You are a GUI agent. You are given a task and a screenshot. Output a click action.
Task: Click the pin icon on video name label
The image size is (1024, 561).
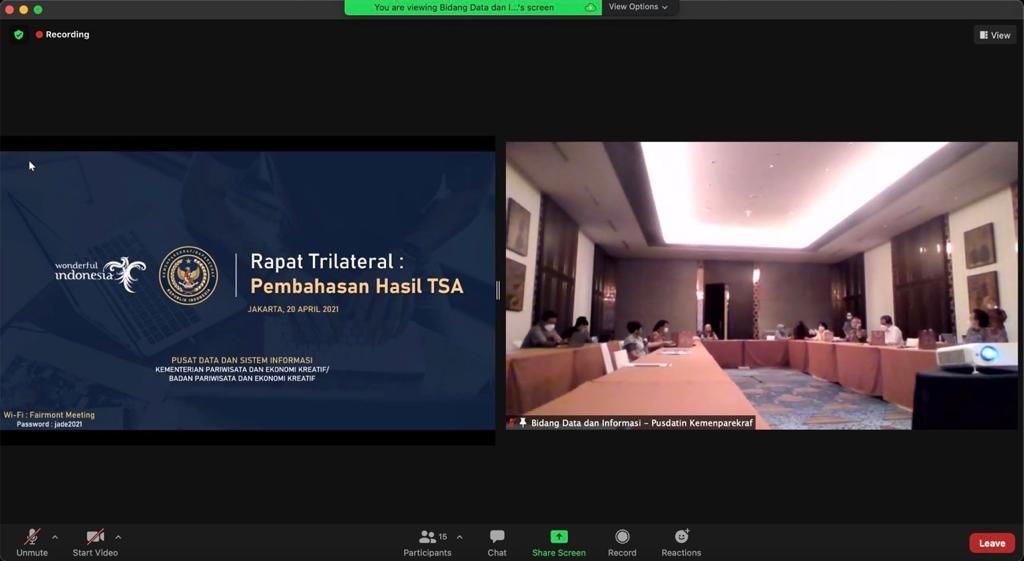coord(523,423)
